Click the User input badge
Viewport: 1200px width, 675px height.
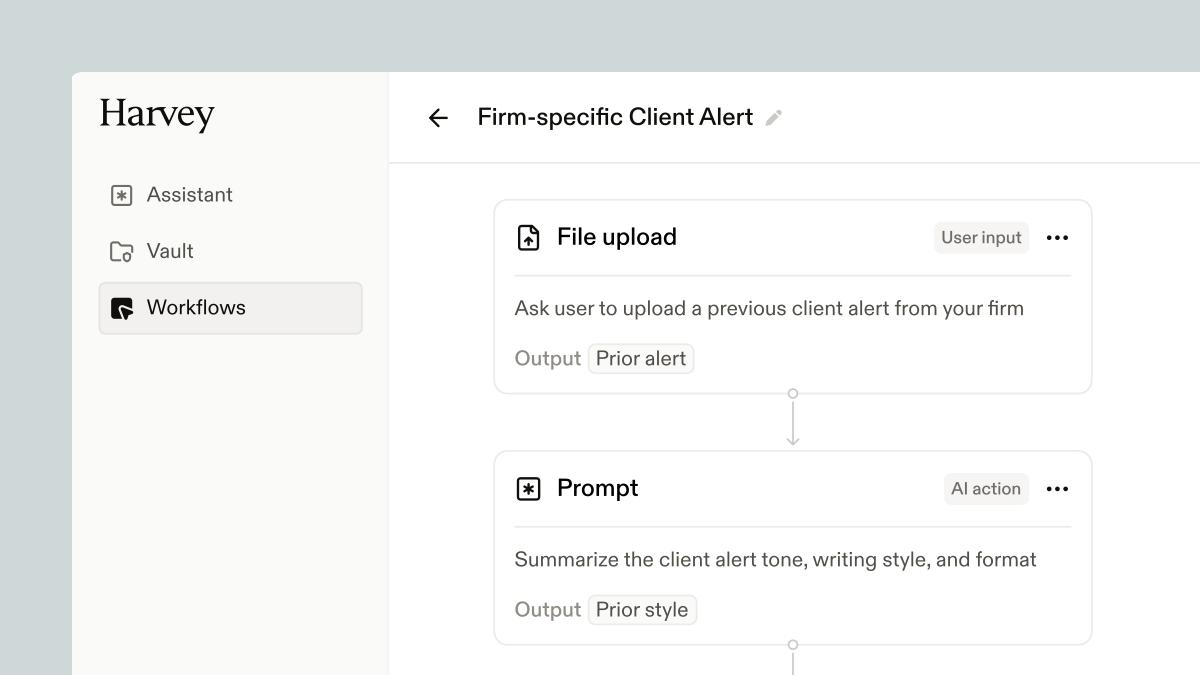point(981,238)
